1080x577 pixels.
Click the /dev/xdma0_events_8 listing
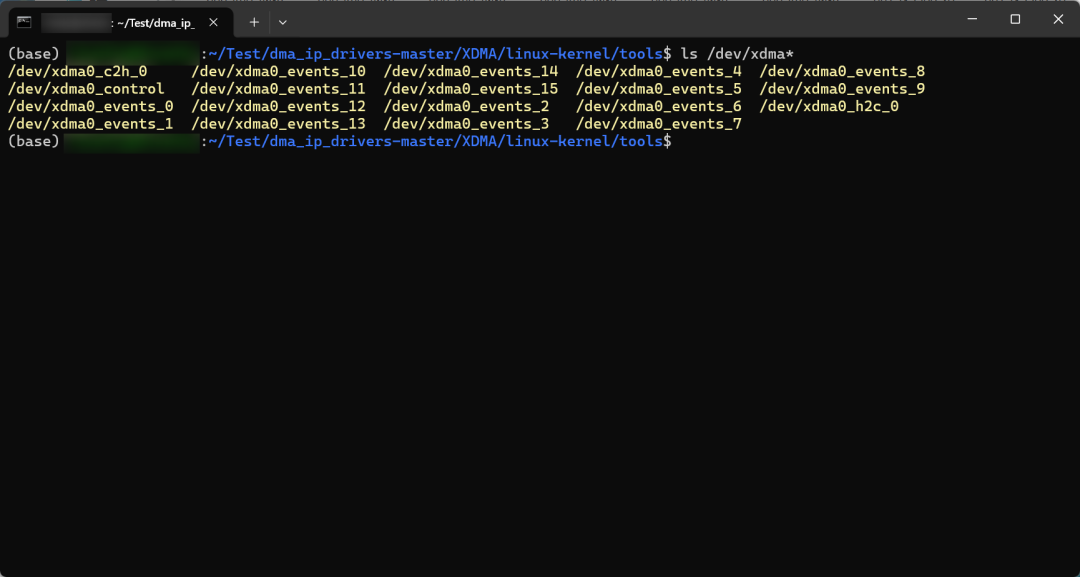coord(844,70)
